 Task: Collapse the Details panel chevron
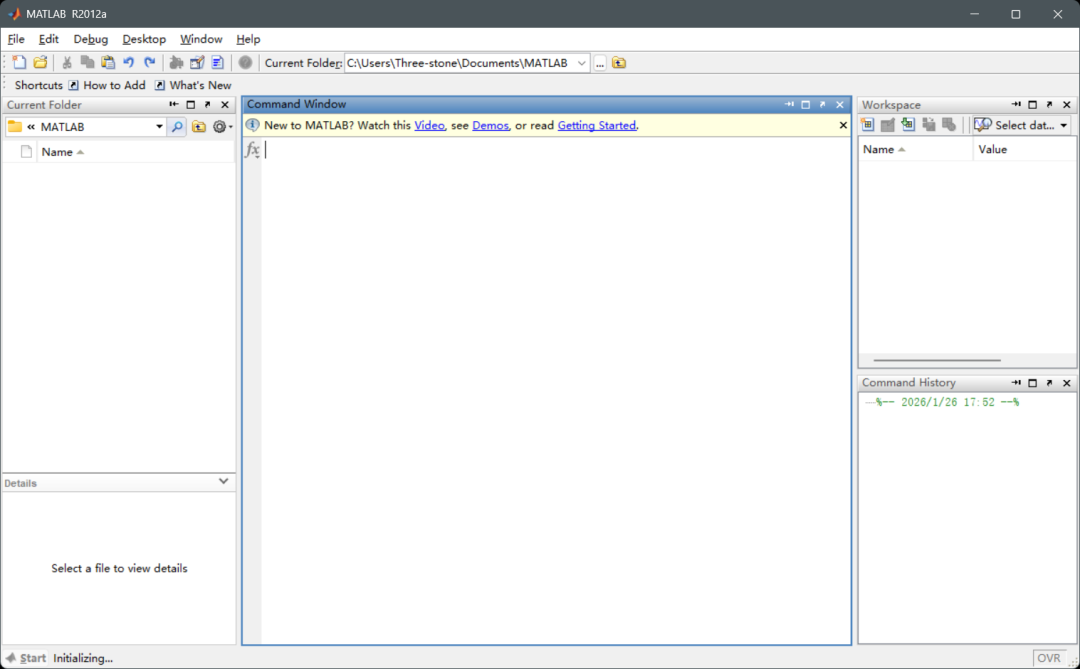[x=223, y=481]
